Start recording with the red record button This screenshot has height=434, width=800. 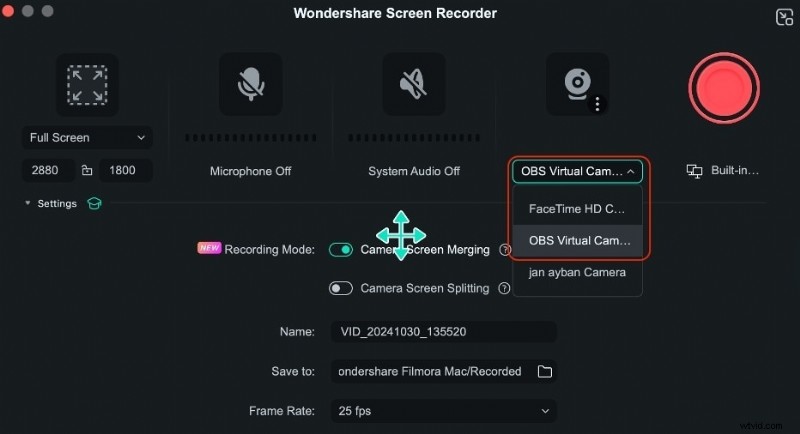(x=724, y=87)
